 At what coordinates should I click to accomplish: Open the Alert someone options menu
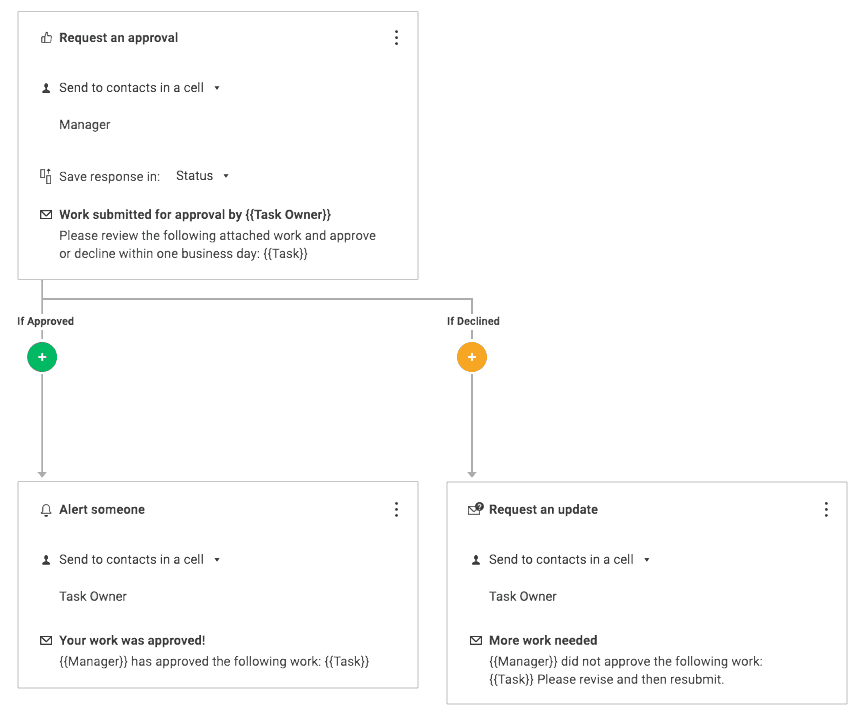[396, 510]
